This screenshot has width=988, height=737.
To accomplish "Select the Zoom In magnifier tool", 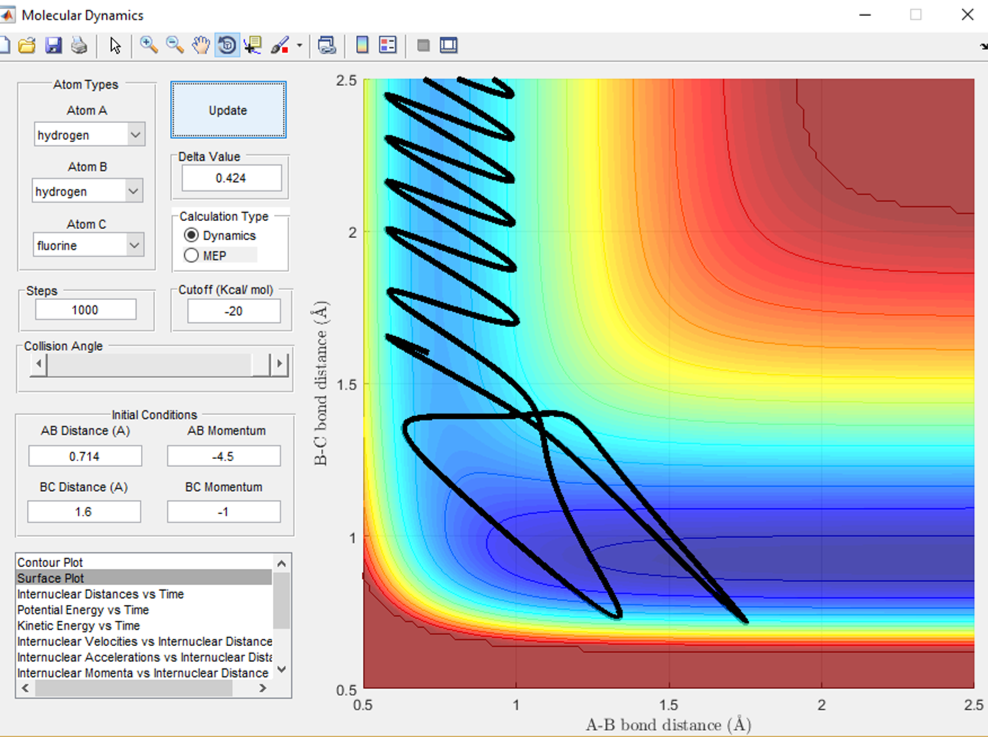I will point(149,45).
